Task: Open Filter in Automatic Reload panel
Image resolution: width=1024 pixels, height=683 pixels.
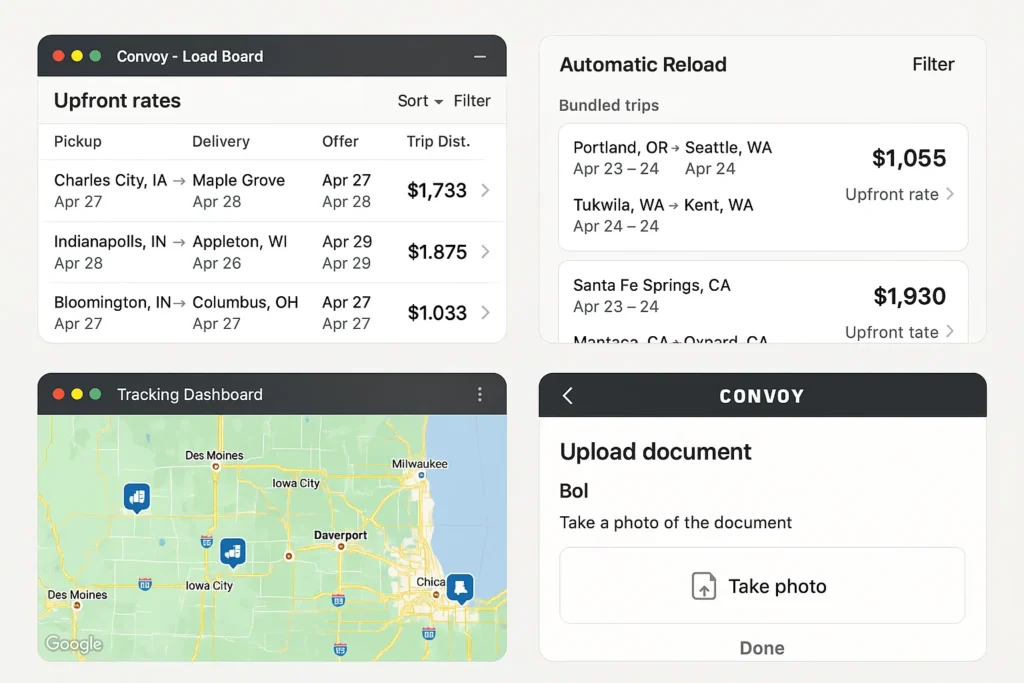Action: (x=933, y=65)
